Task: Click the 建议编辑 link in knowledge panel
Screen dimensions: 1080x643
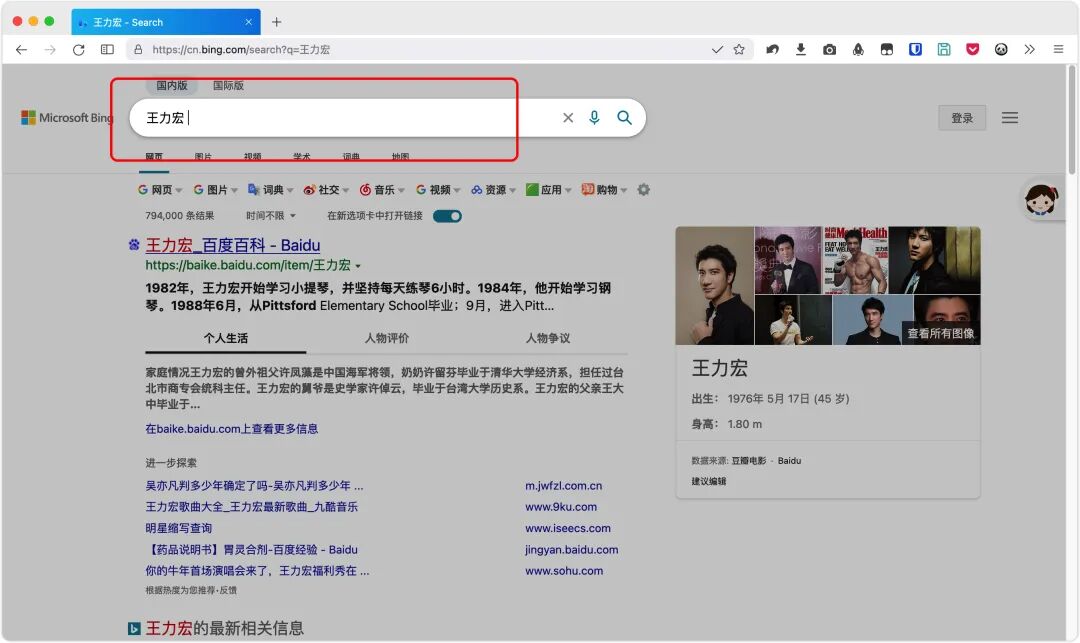Action: (709, 481)
